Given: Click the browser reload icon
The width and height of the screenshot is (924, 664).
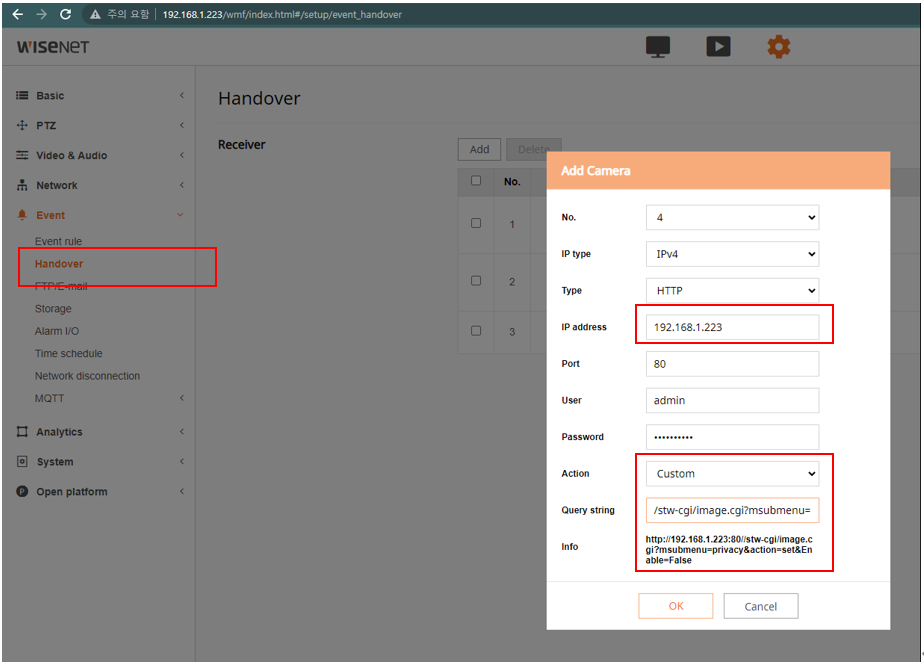Looking at the screenshot, I should coord(66,15).
